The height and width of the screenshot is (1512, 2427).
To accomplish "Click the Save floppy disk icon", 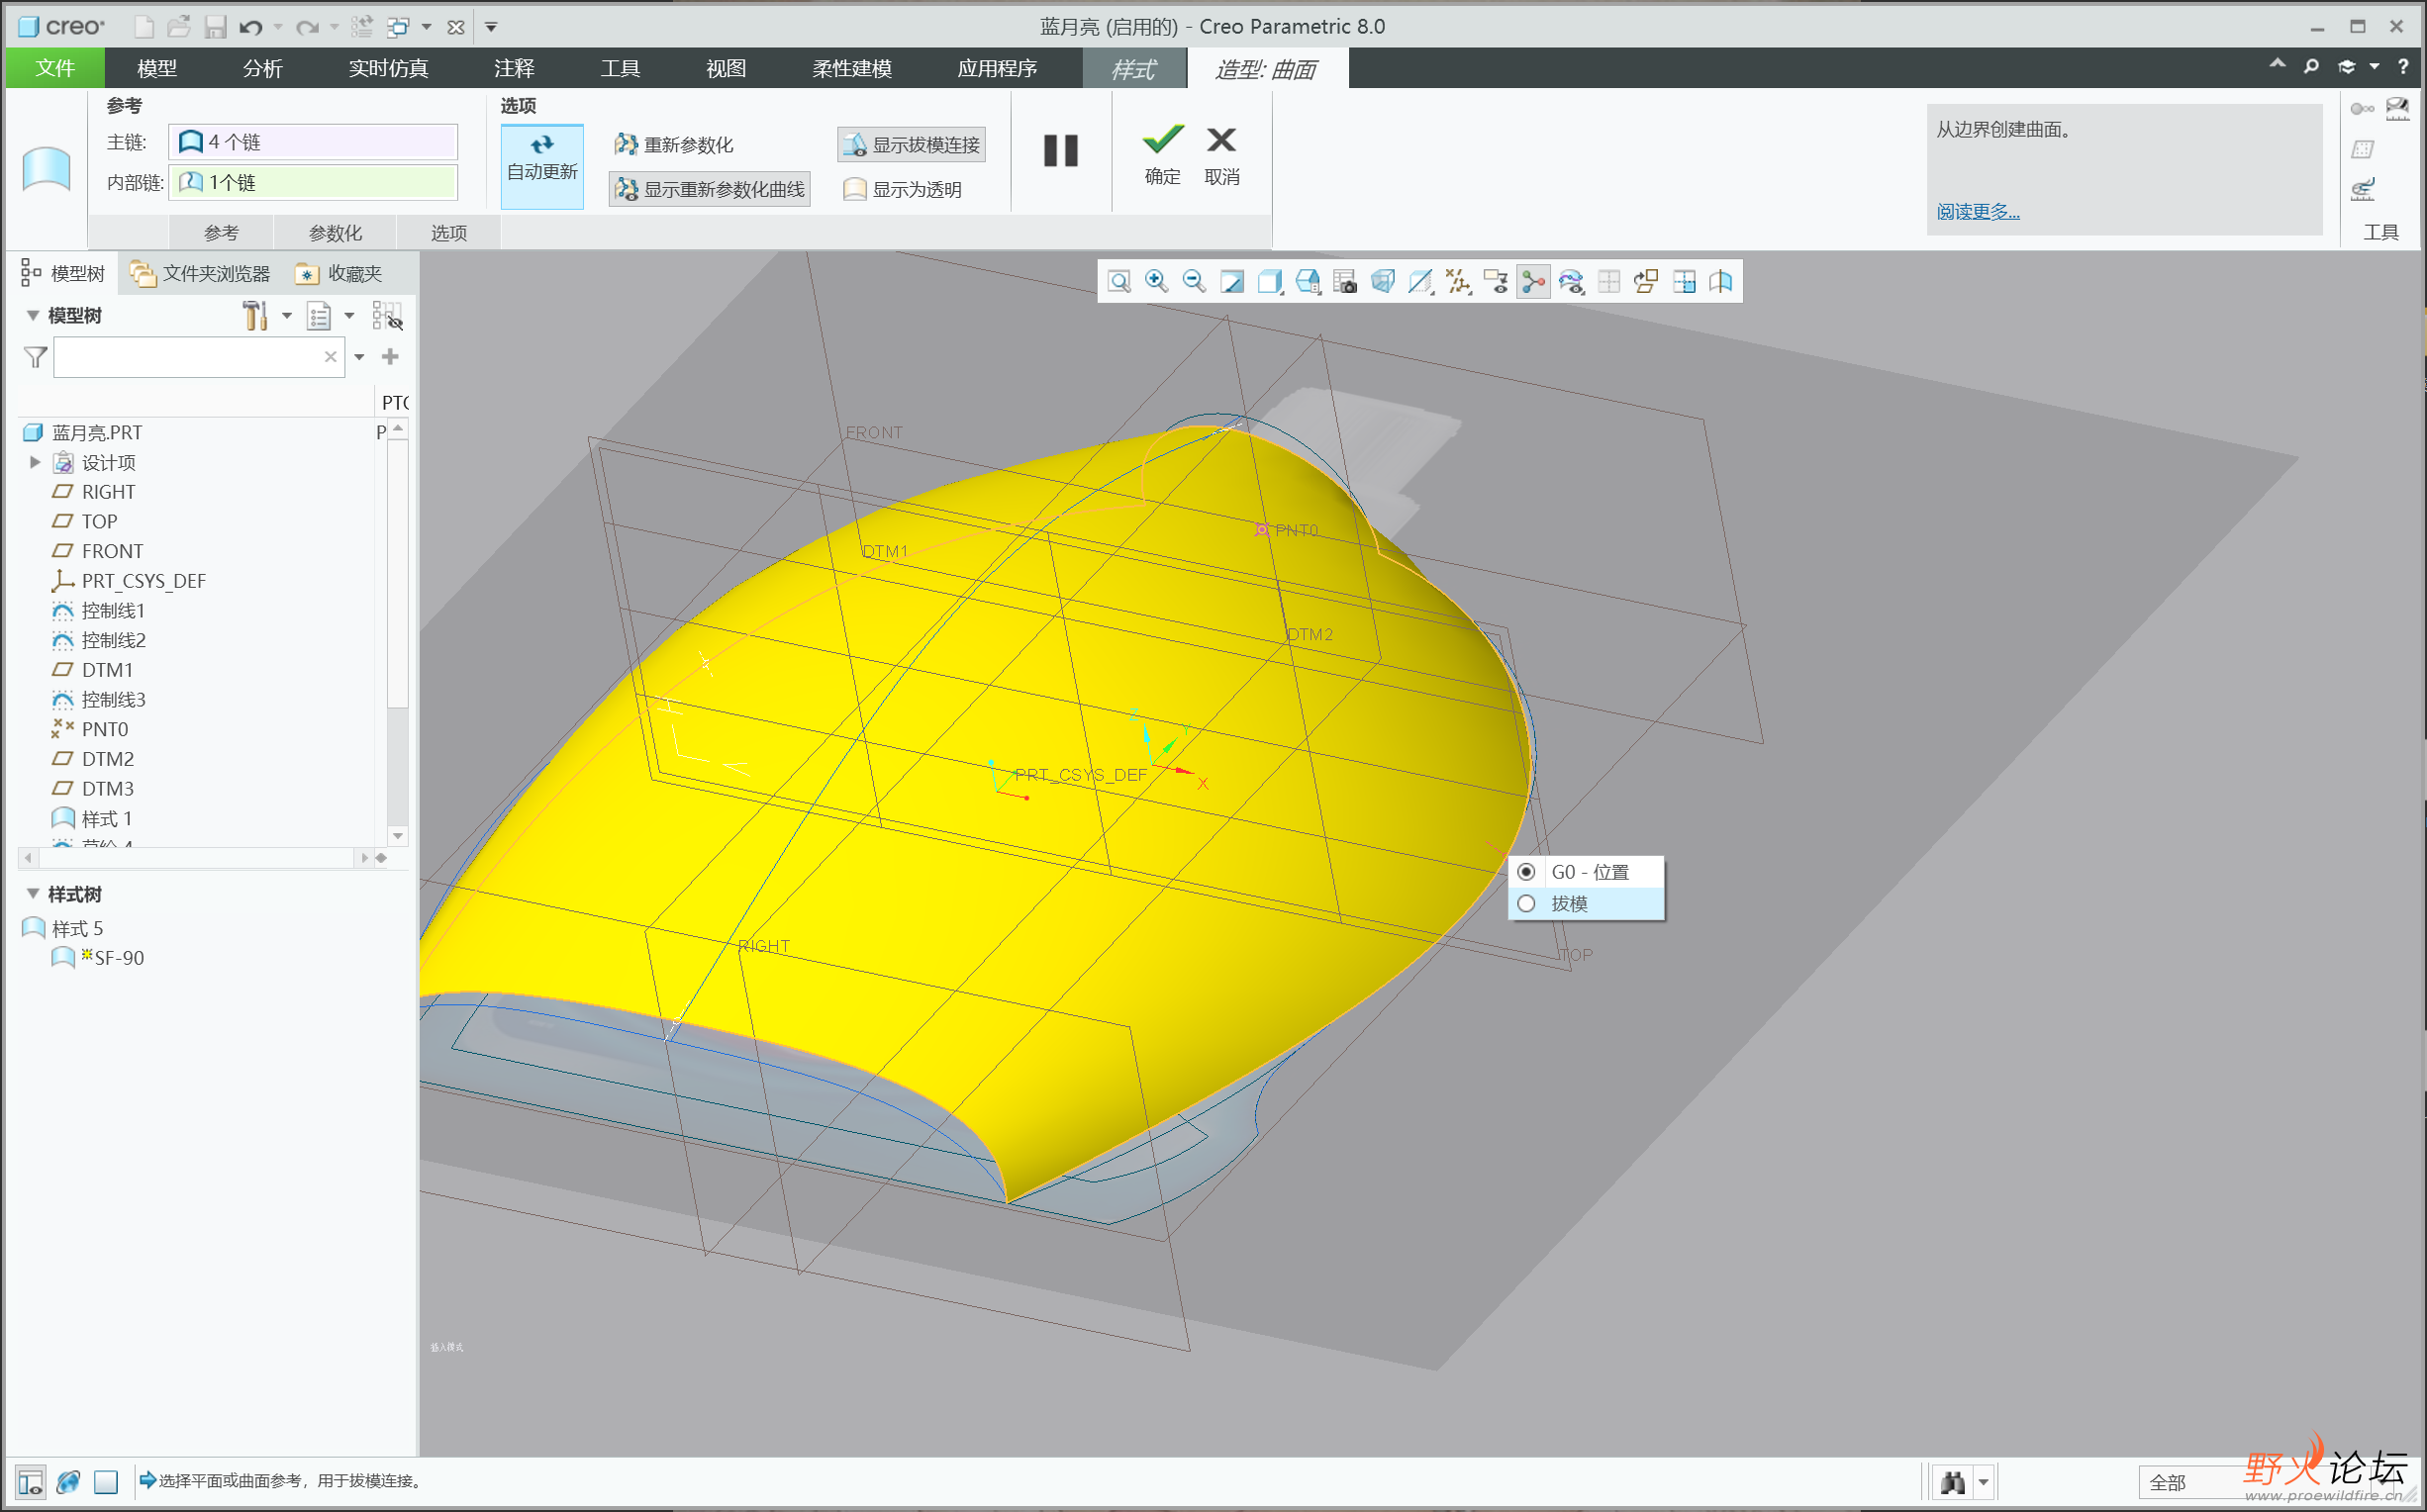I will (215, 27).
